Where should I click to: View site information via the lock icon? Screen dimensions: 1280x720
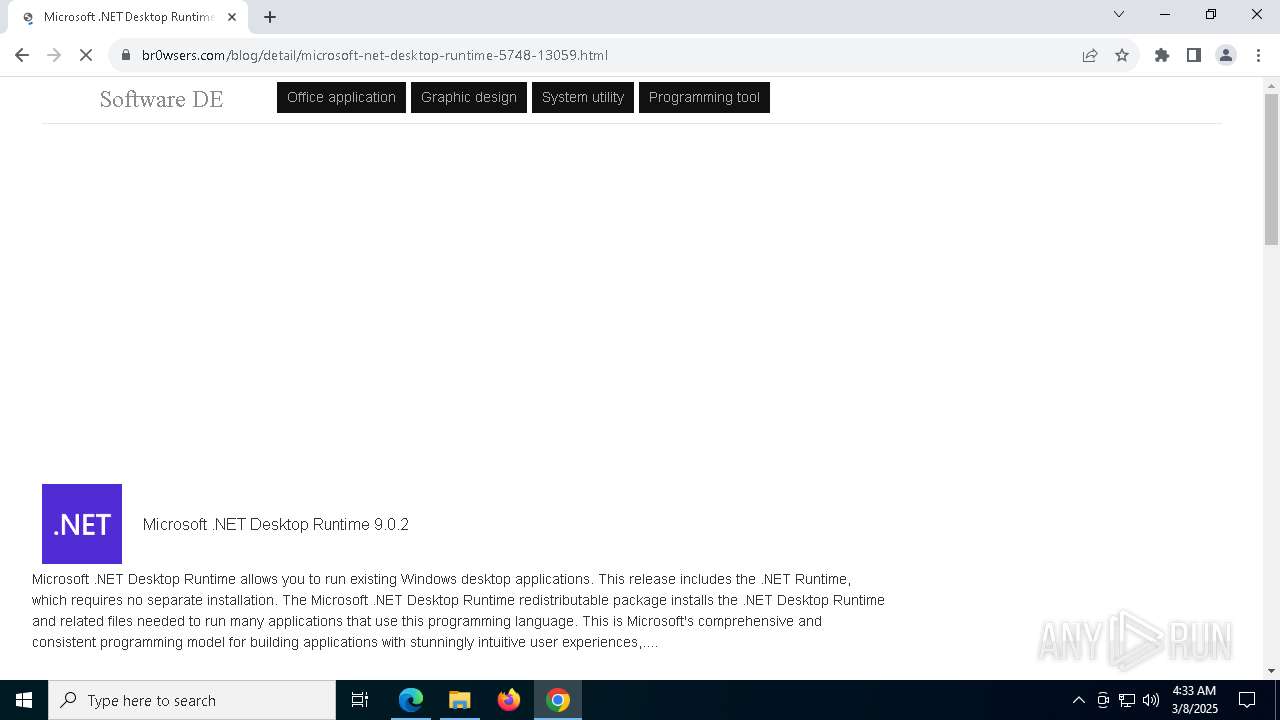[126, 55]
